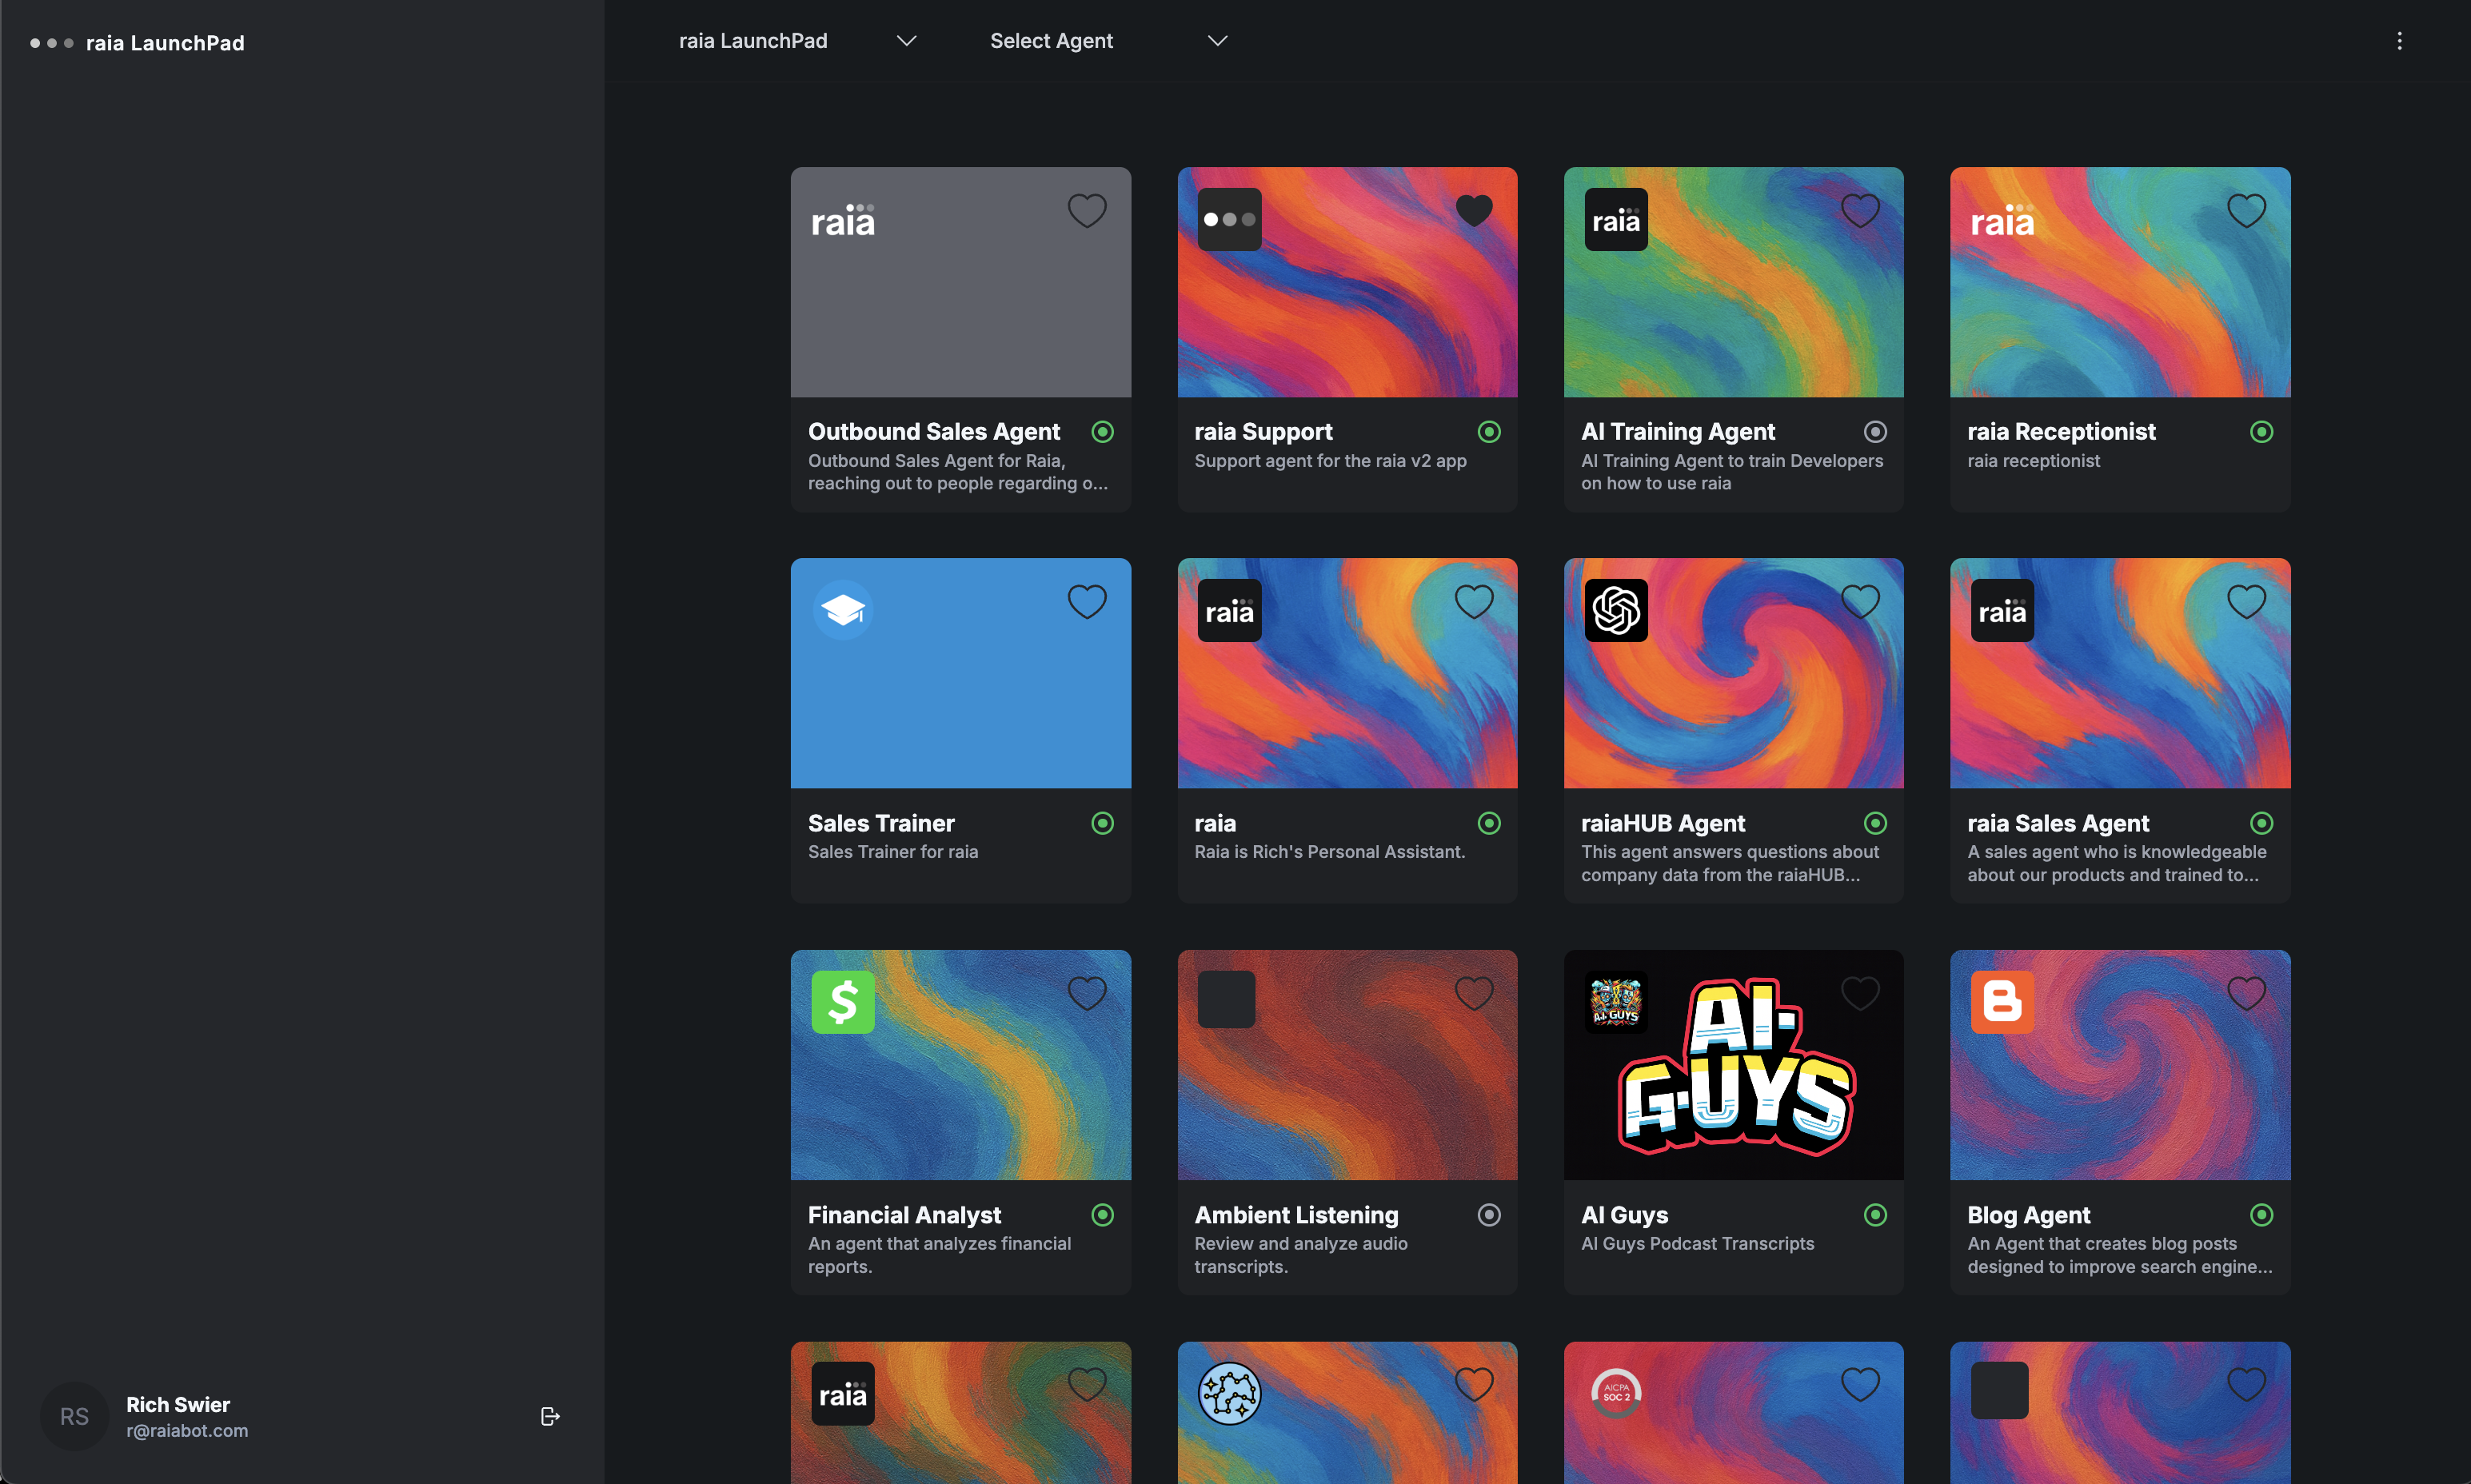Heart the AI Guys agent card

click(1859, 993)
